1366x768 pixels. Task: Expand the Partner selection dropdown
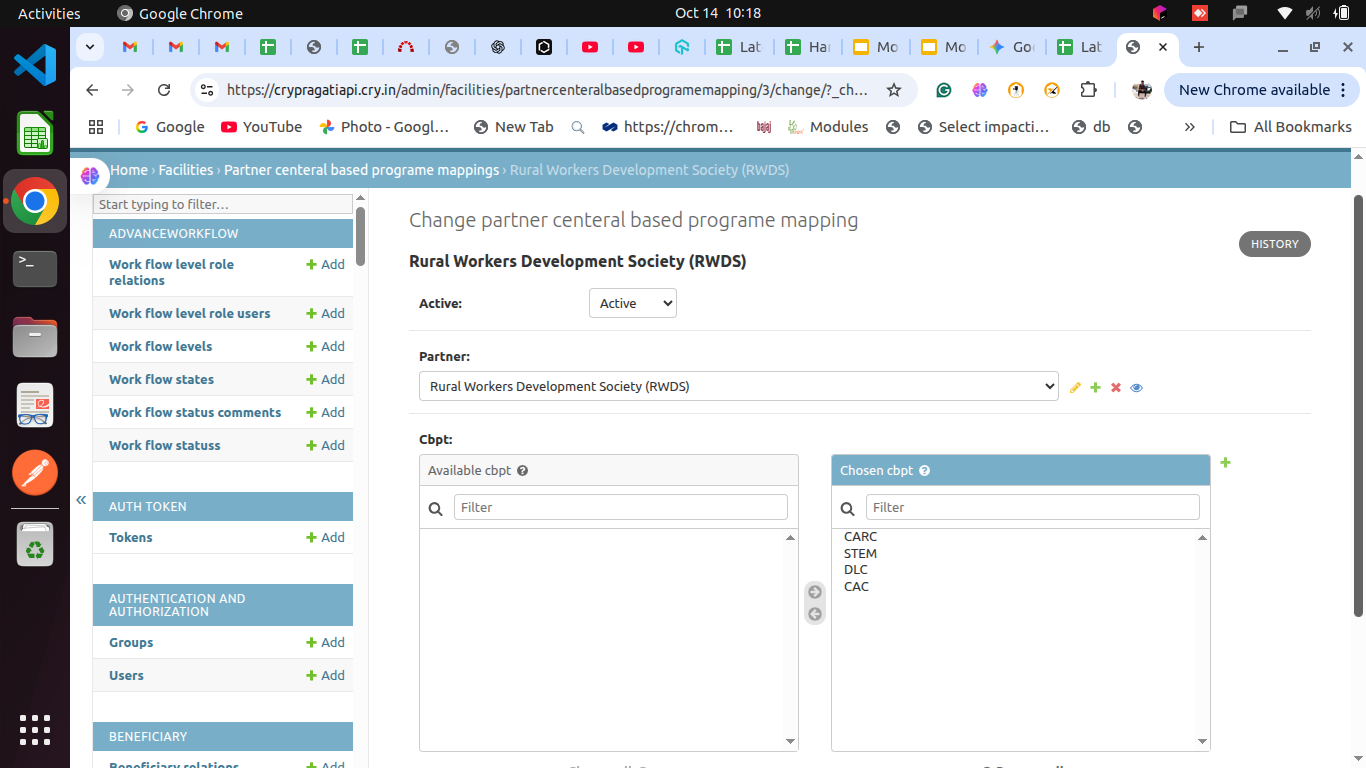click(x=738, y=386)
